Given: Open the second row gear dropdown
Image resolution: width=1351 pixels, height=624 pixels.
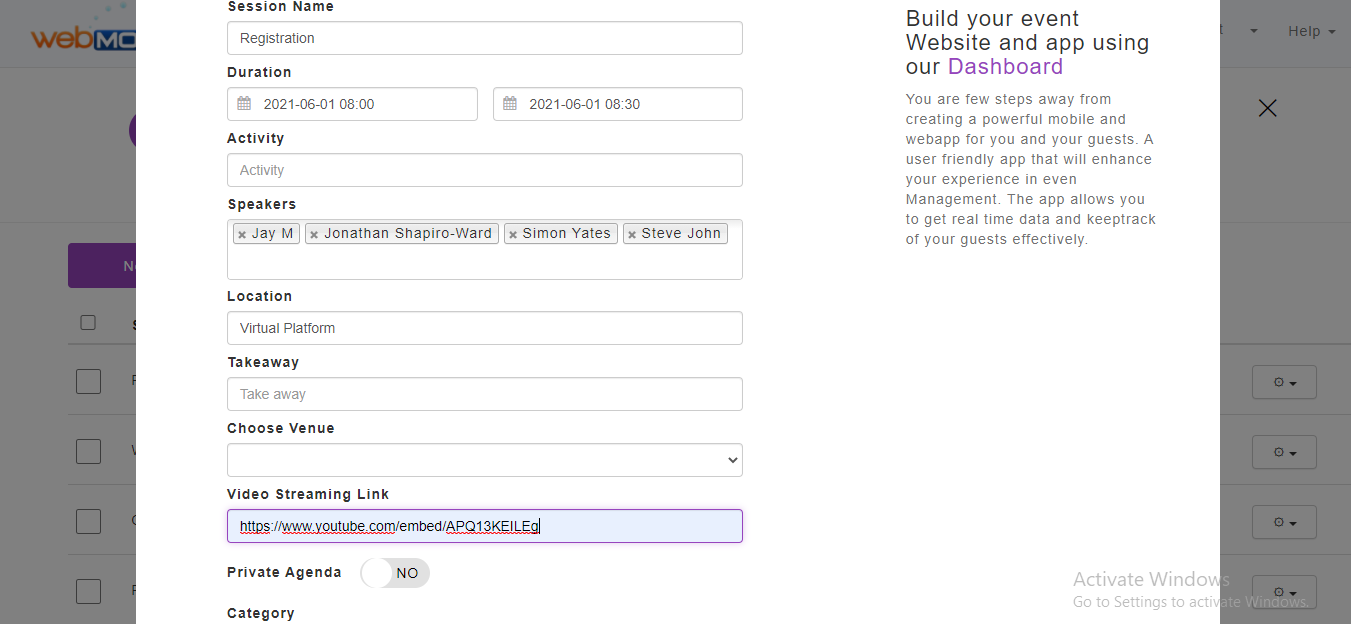Looking at the screenshot, I should click(x=1284, y=452).
